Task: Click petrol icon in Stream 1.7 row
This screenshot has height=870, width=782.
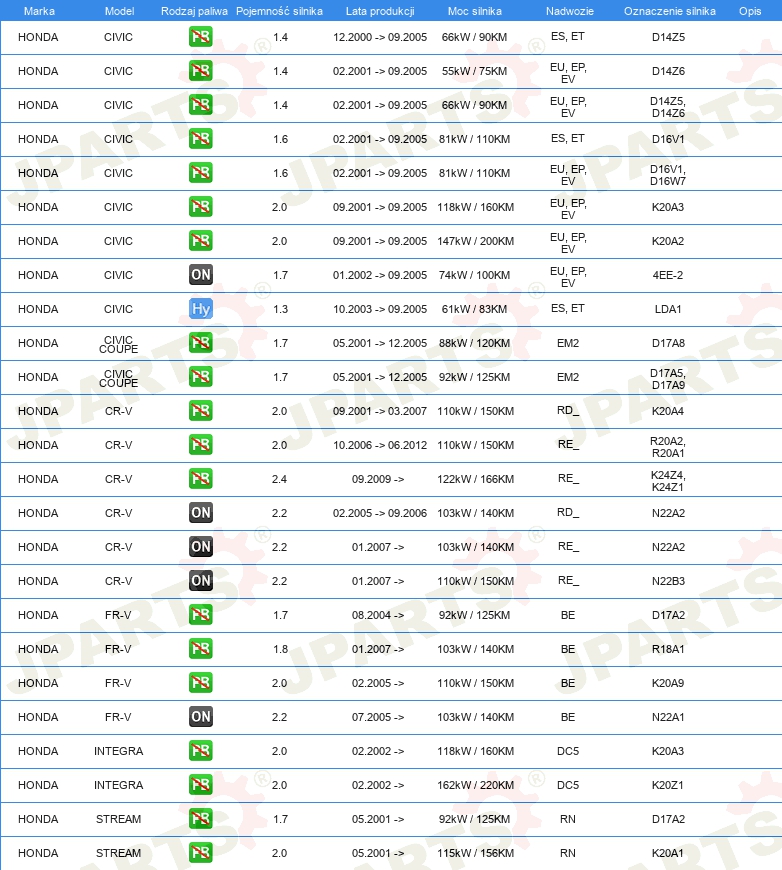Action: (x=200, y=819)
